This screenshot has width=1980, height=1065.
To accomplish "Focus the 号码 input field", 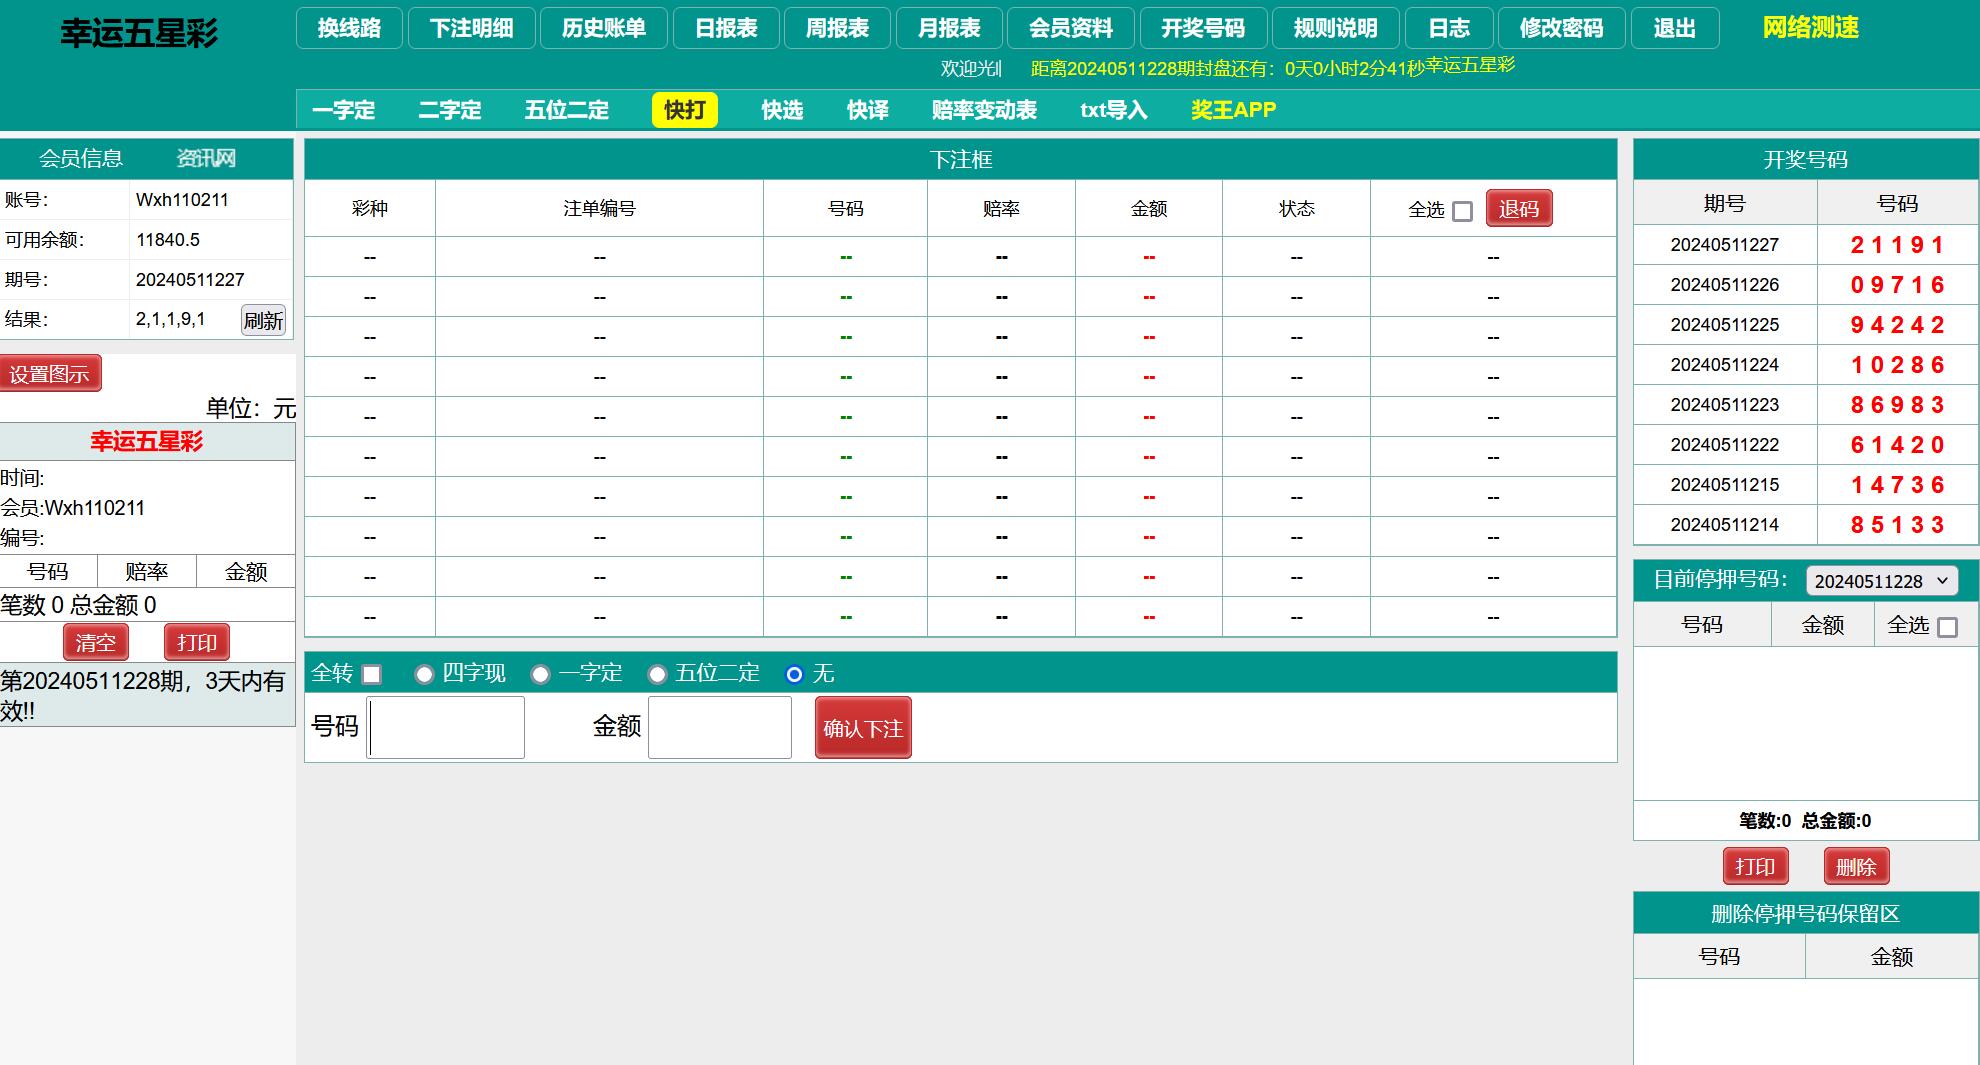I will 446,727.
